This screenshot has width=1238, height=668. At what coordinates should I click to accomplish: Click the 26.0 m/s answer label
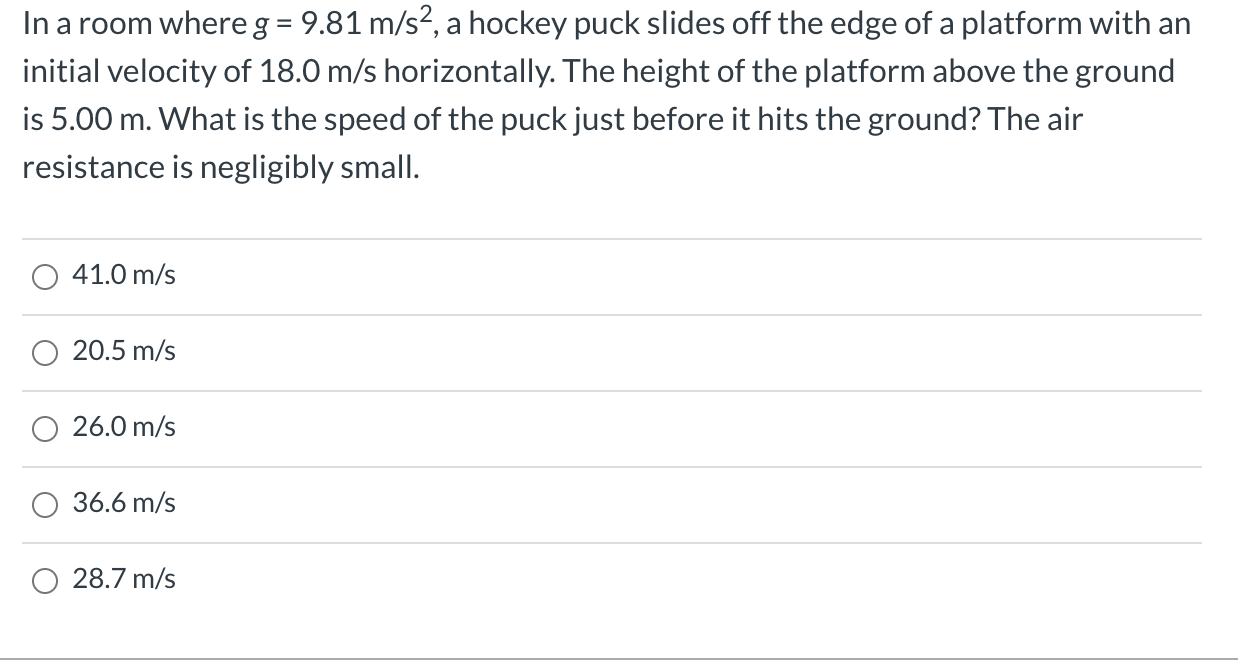pyautogui.click(x=122, y=428)
